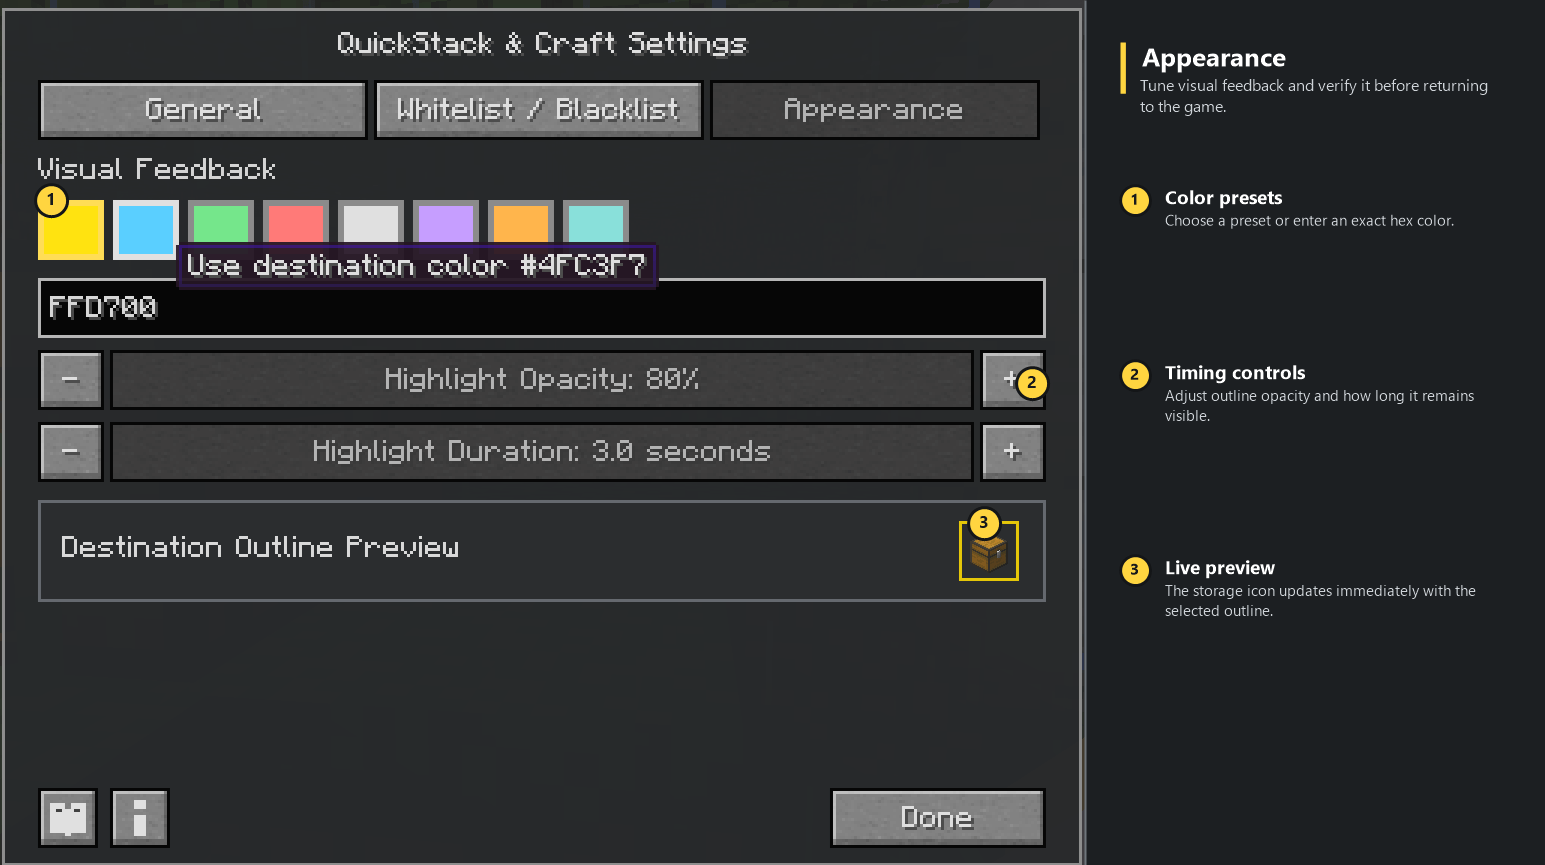Pick the orange color preset

(521, 222)
